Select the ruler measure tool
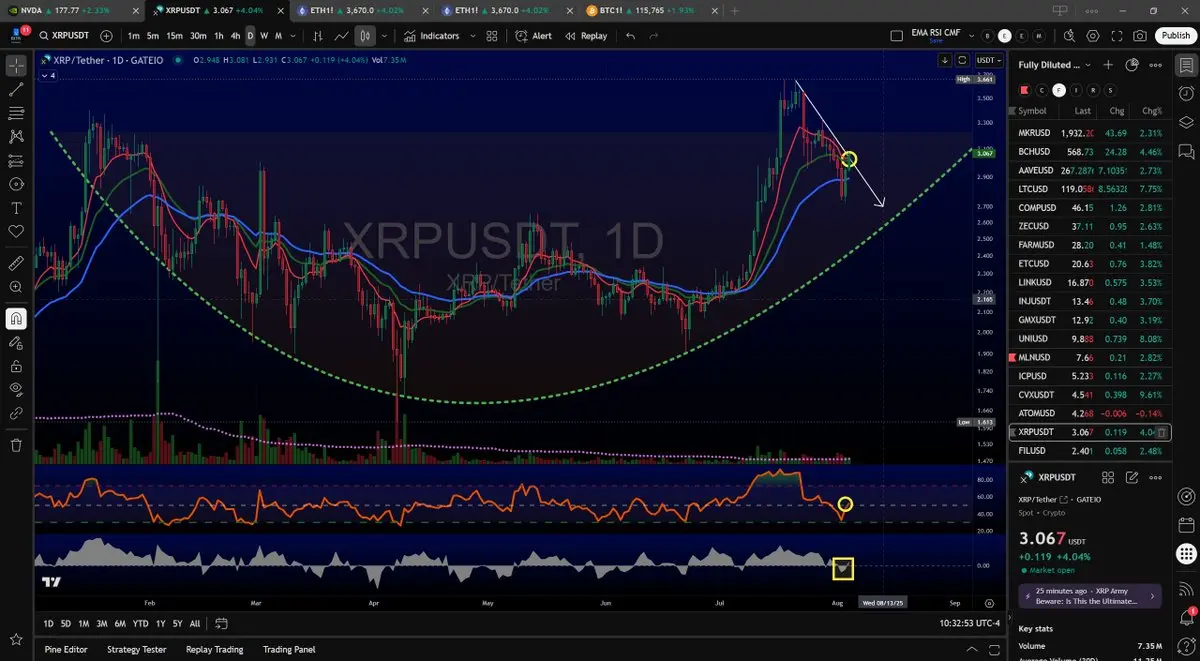1200x661 pixels. click(16, 264)
